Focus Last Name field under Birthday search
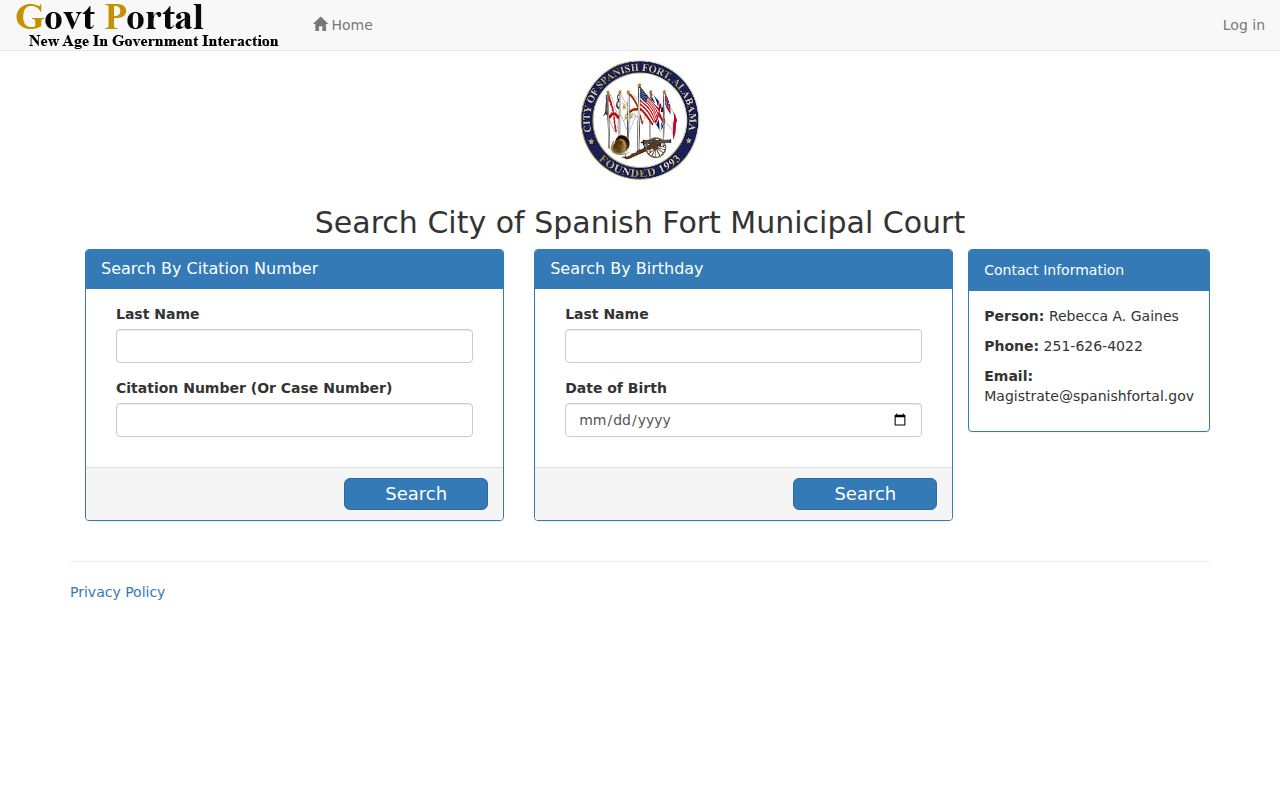The image size is (1280, 800). [743, 346]
